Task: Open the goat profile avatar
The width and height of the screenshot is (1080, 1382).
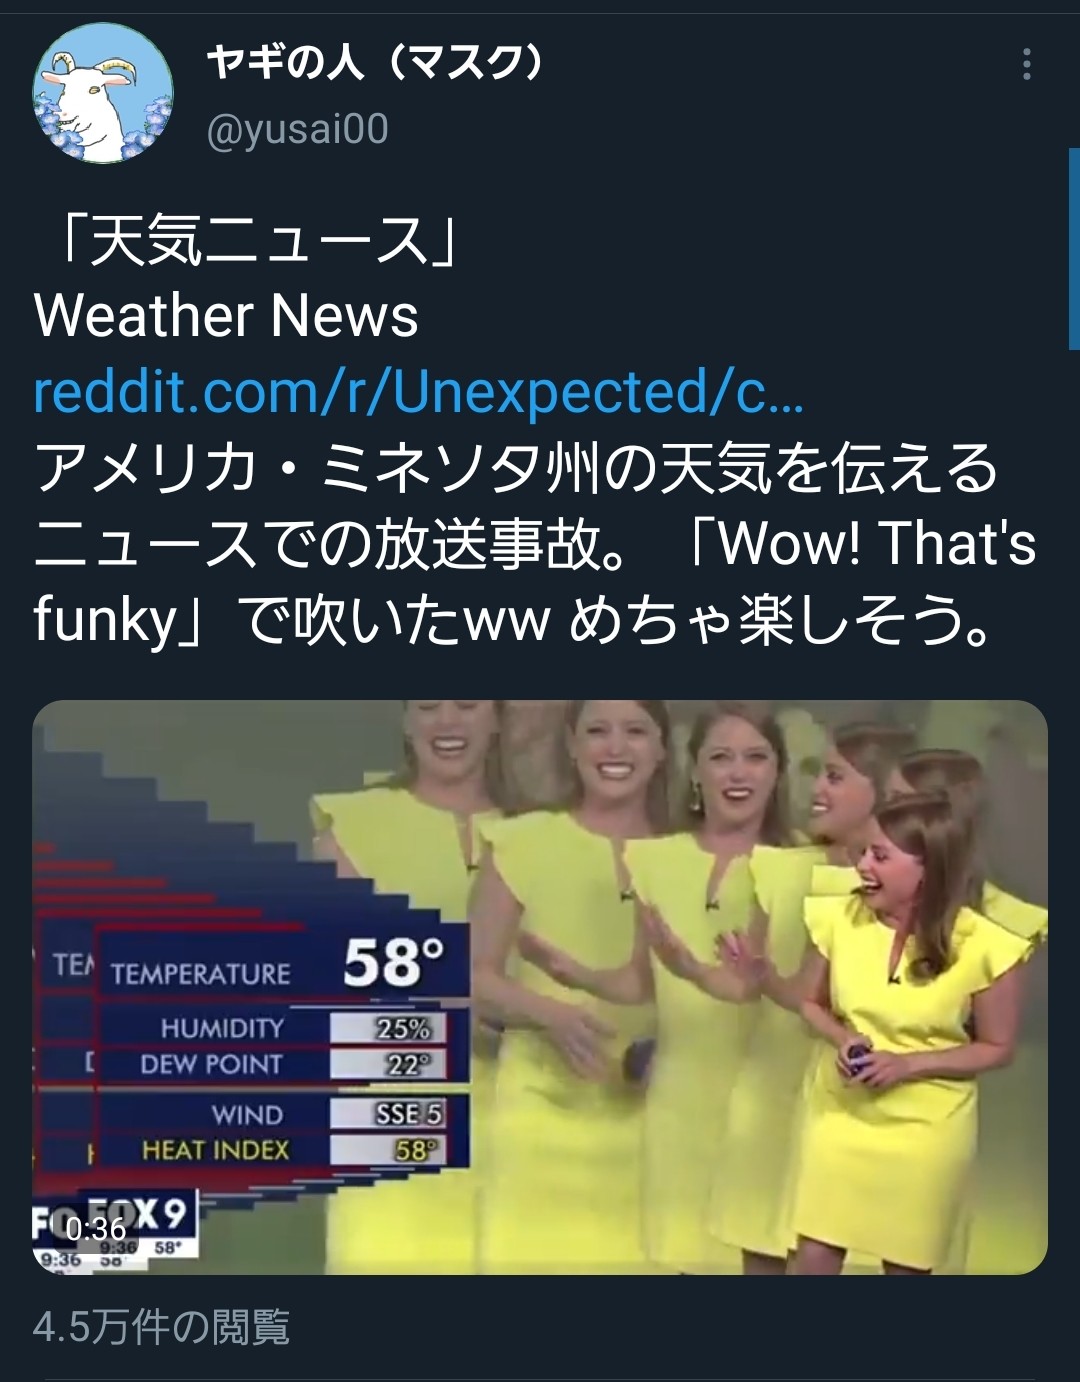Action: point(103,93)
